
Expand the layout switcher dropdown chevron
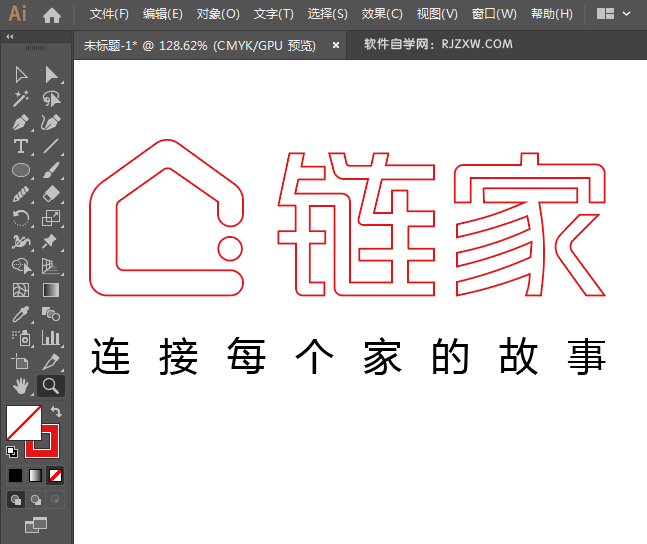pos(626,14)
